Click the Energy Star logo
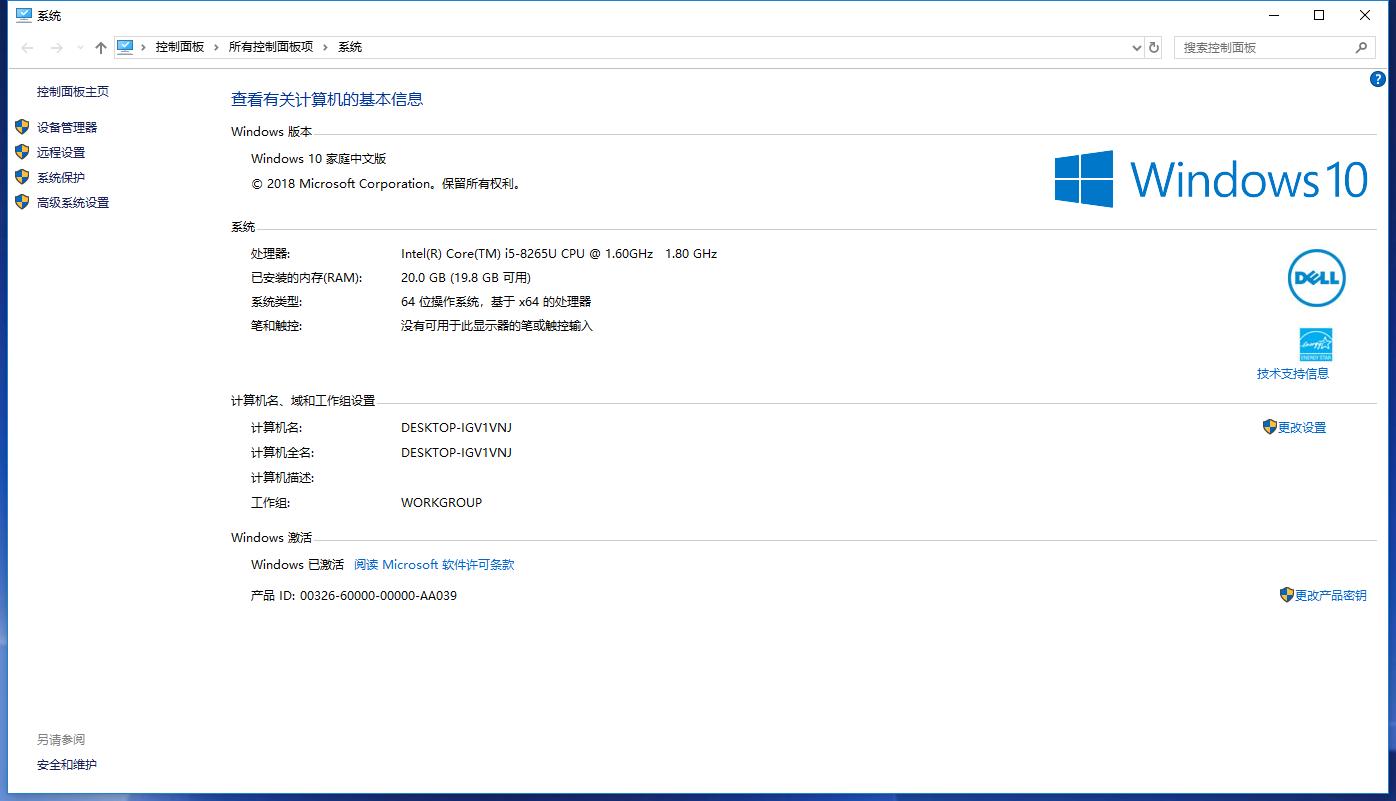Image resolution: width=1396 pixels, height=801 pixels. tap(1316, 344)
